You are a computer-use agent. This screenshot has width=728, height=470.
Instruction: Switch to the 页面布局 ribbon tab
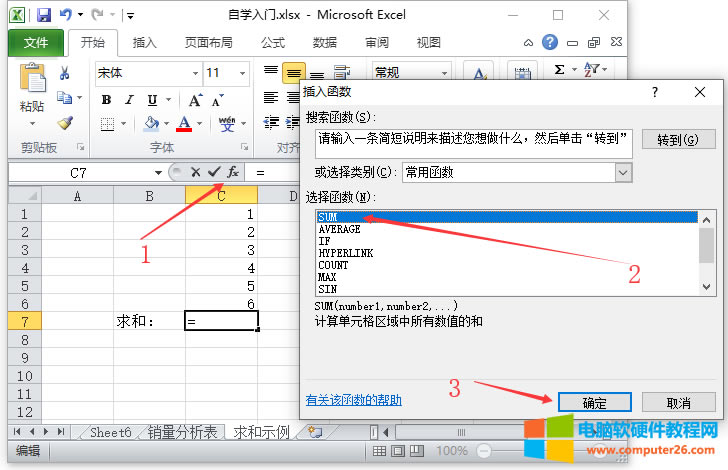point(208,43)
